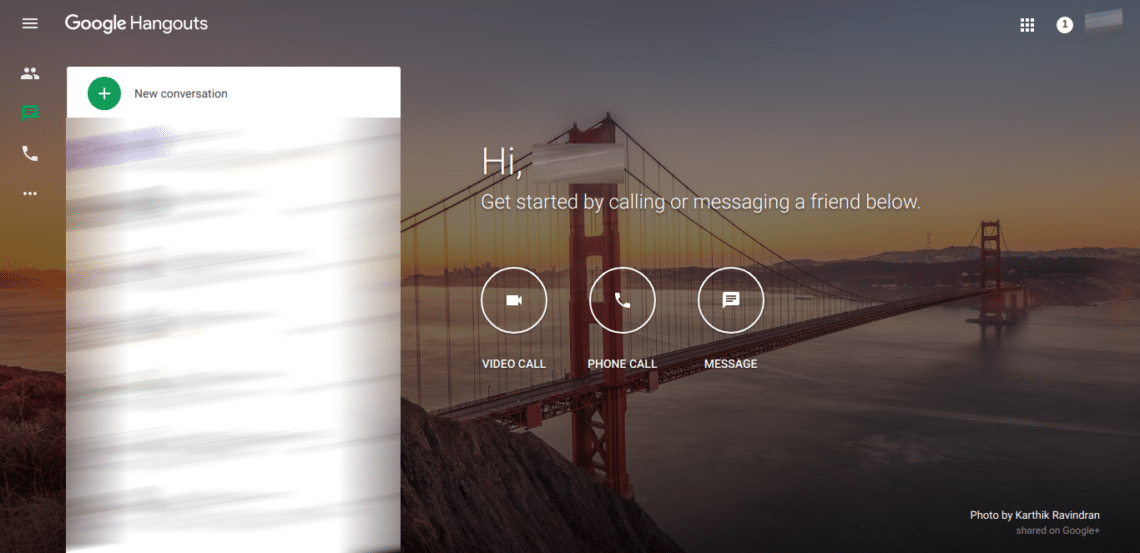Click the New conversation label
This screenshot has width=1140, height=553.
coord(180,94)
